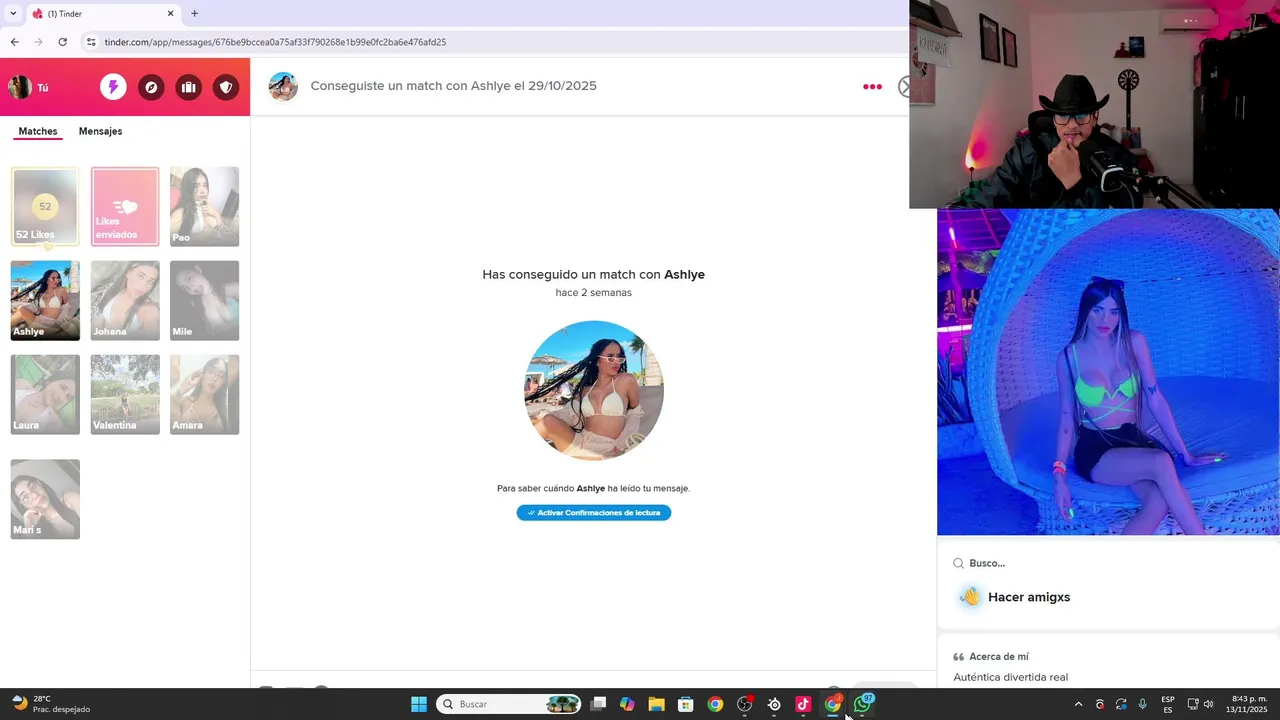Go forward with the browser forward arrow
This screenshot has width=1280, height=720.
(x=38, y=42)
